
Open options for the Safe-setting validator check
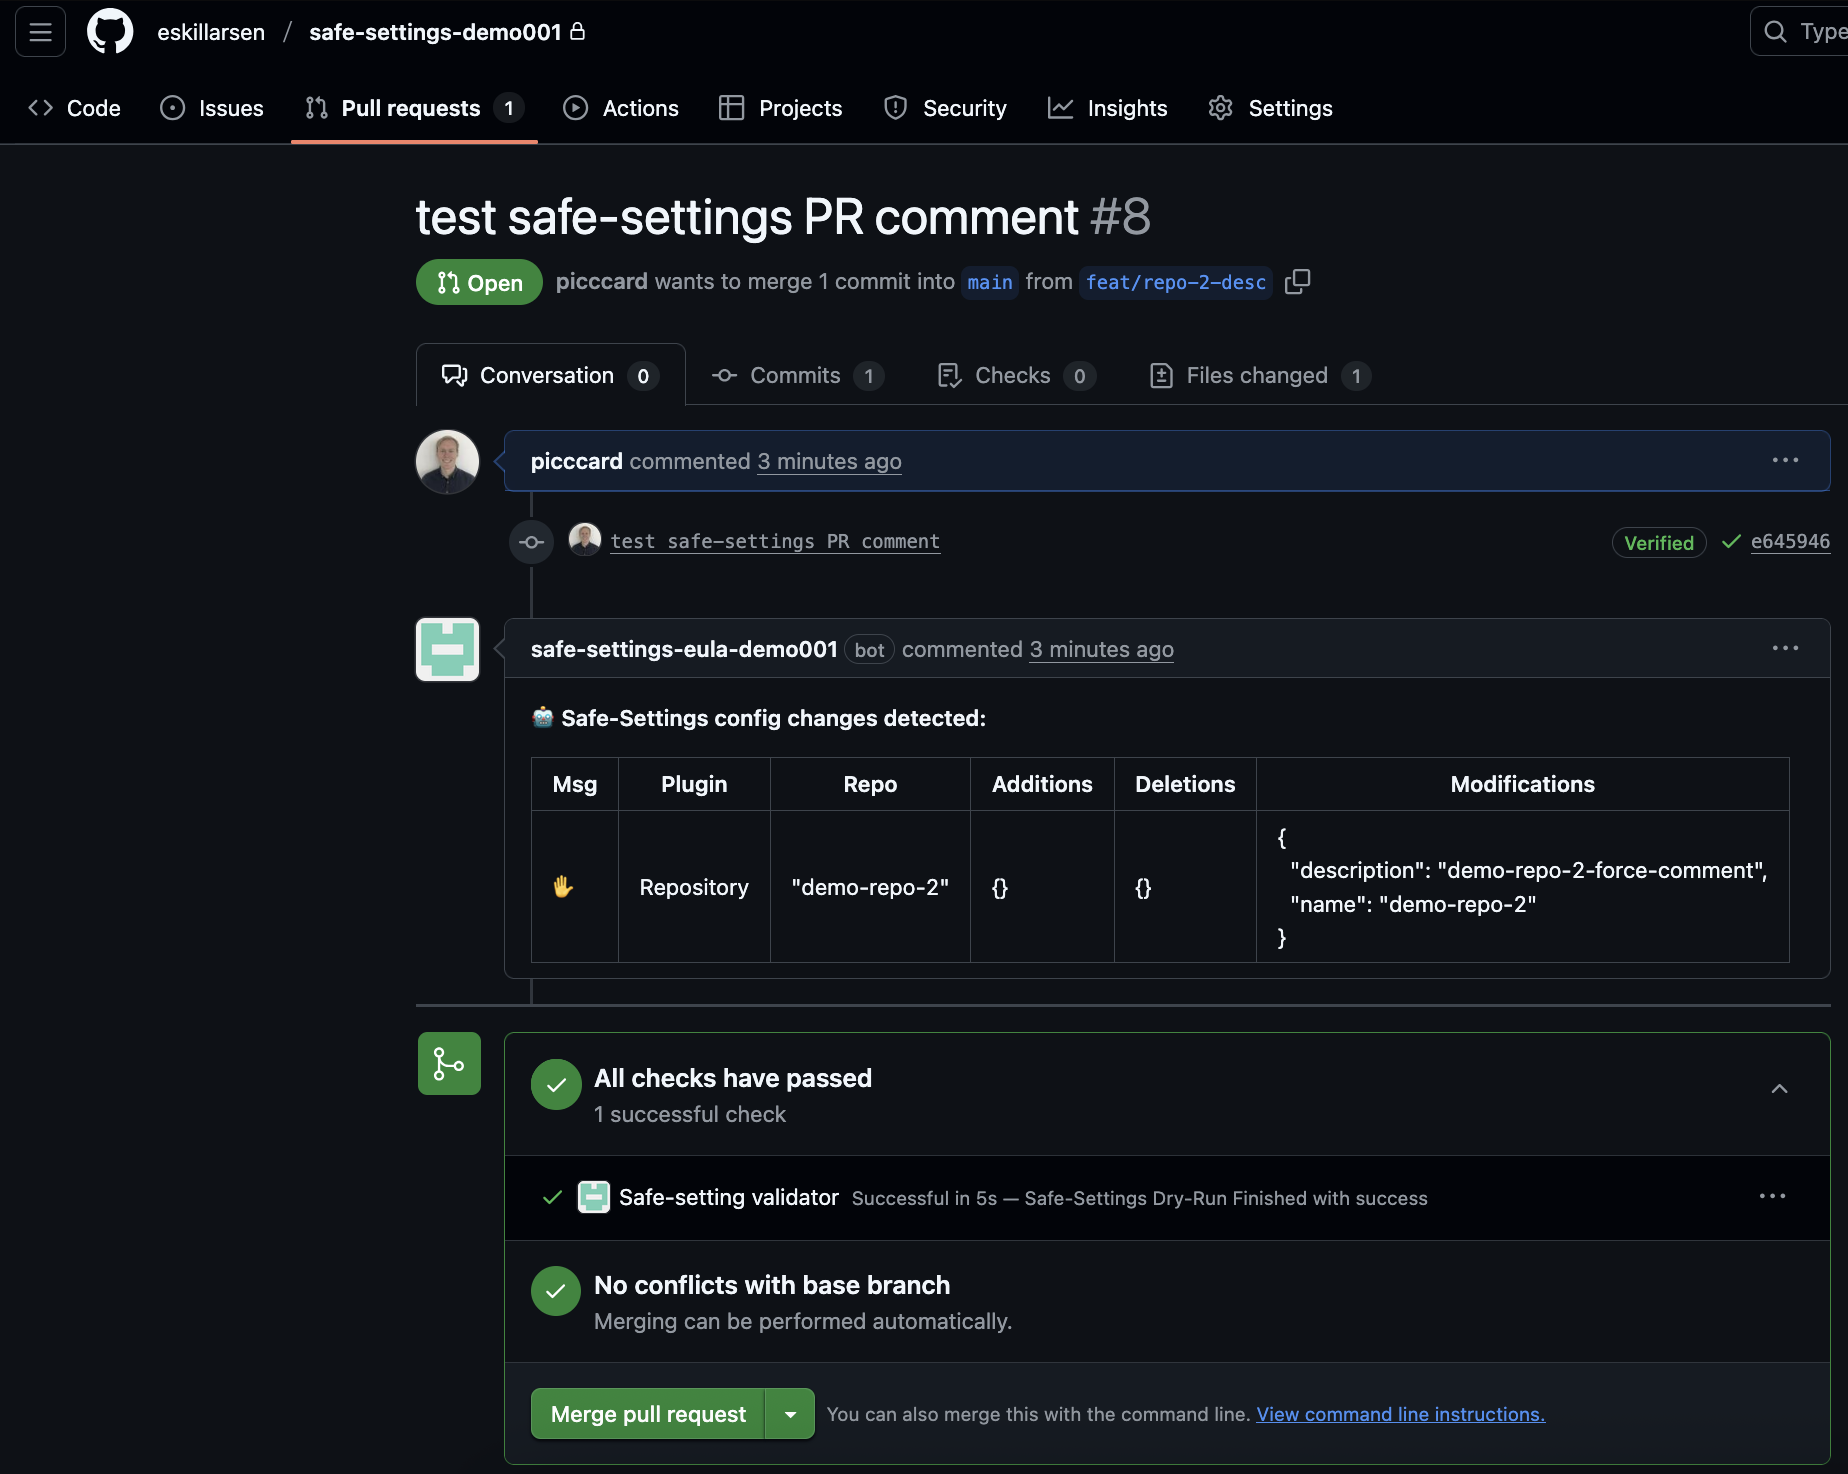(x=1771, y=1196)
